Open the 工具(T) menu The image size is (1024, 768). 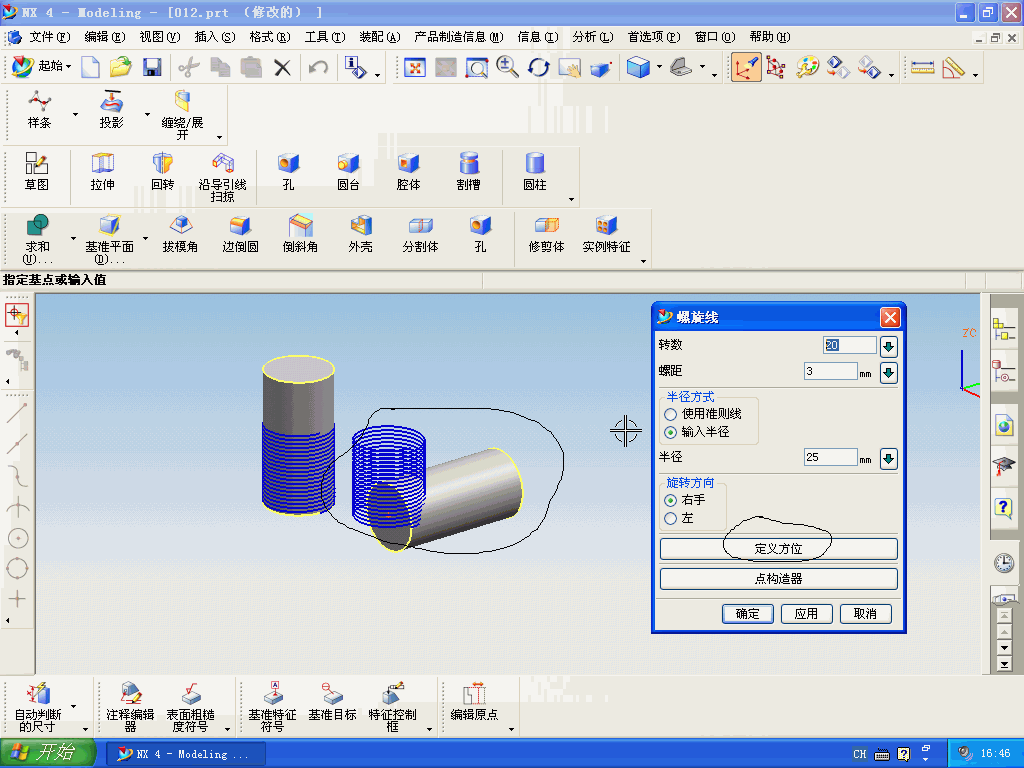point(325,37)
